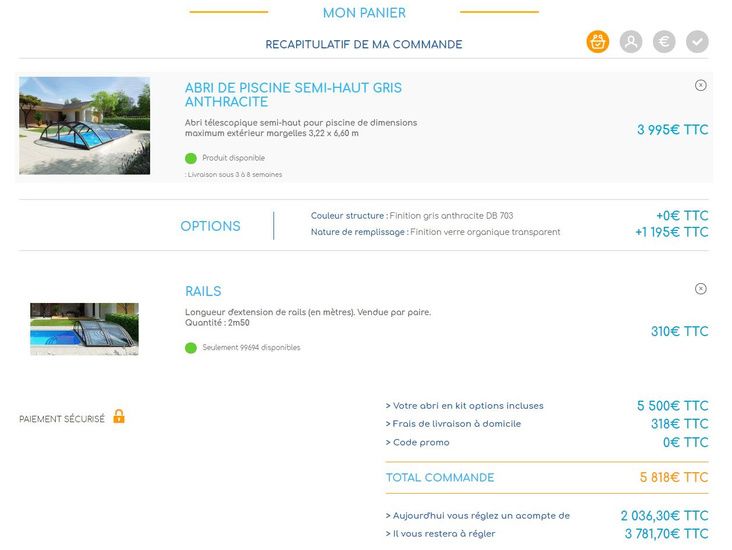Click the orange basket step icon
The image size is (732, 550).
pyautogui.click(x=597, y=42)
